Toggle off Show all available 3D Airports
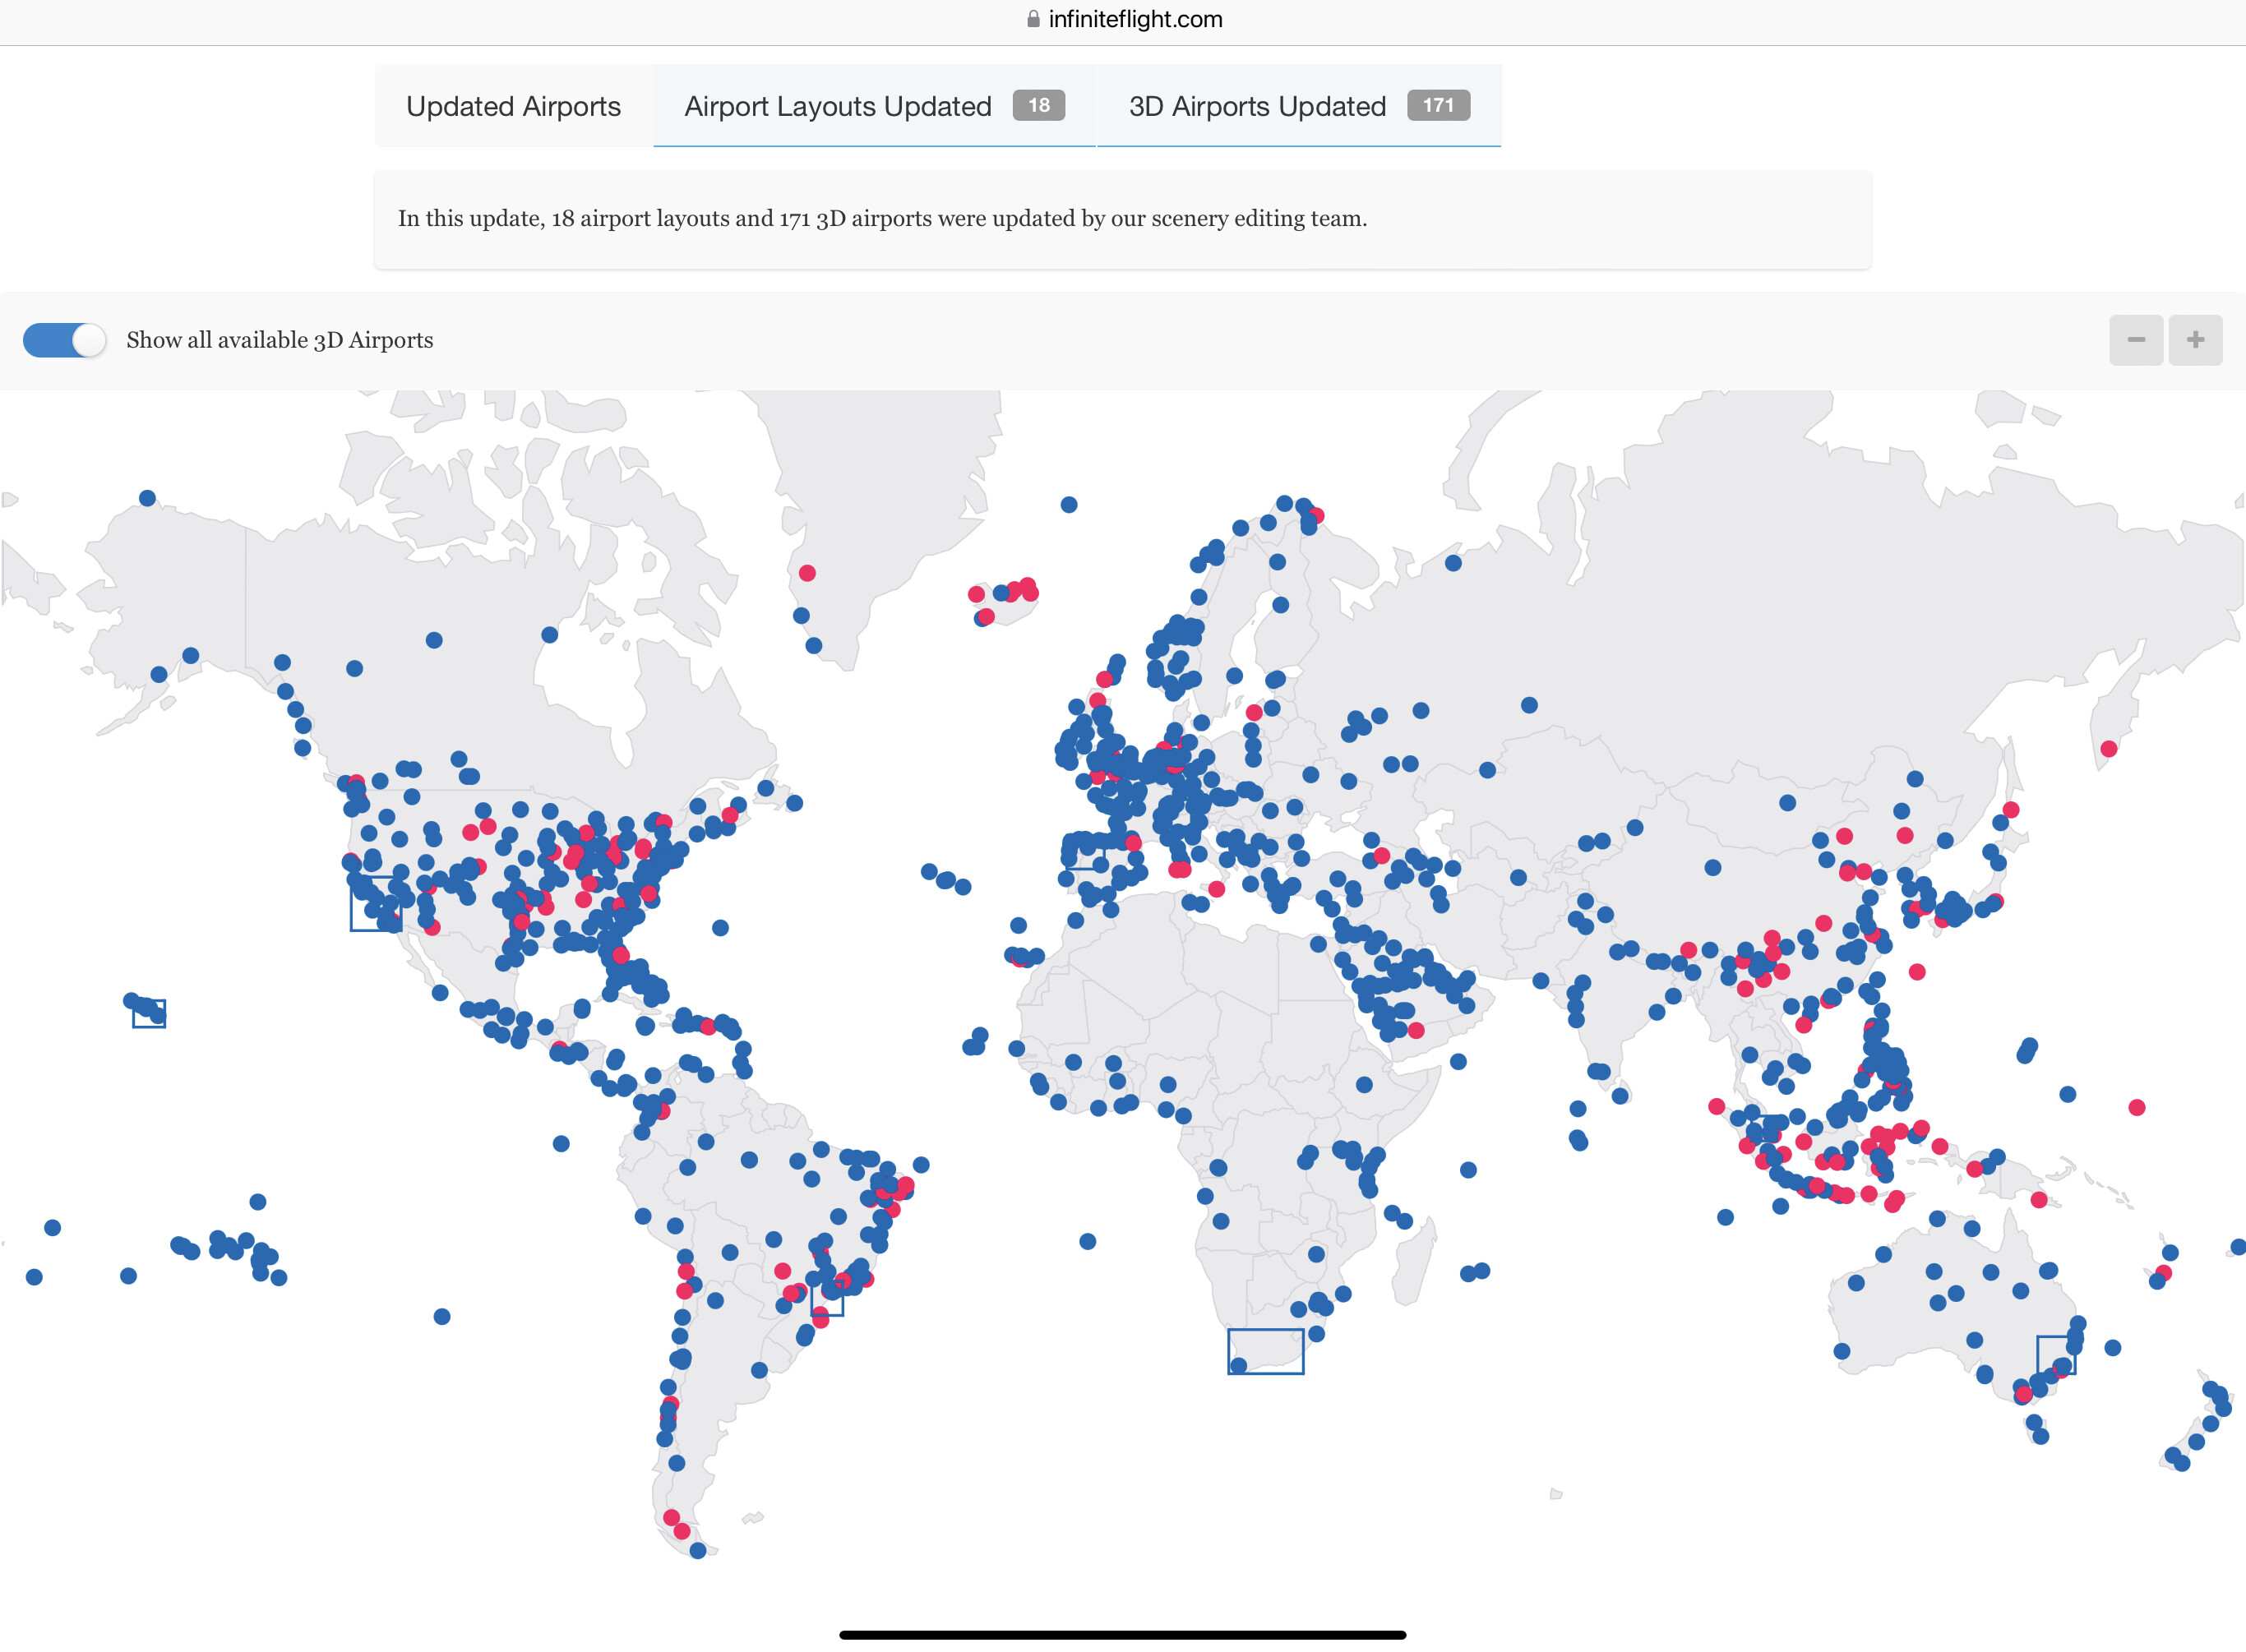2246x1652 pixels. point(64,340)
